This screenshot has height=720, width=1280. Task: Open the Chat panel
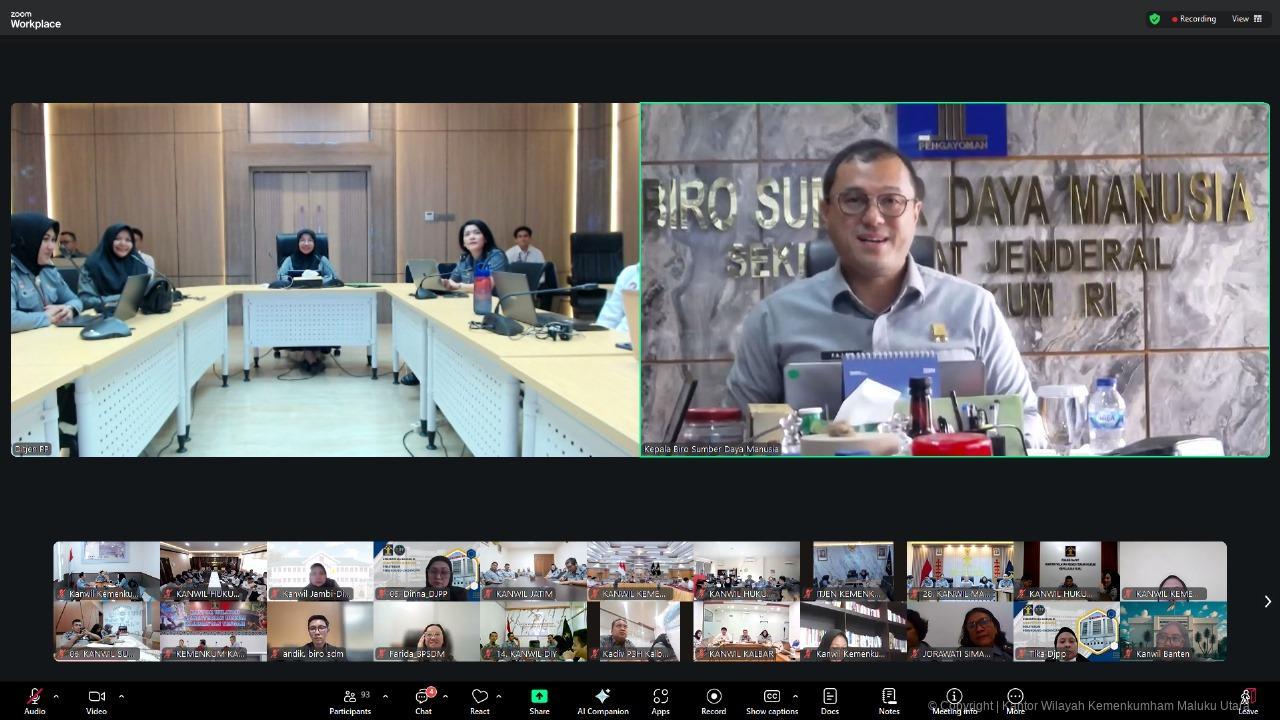click(423, 697)
